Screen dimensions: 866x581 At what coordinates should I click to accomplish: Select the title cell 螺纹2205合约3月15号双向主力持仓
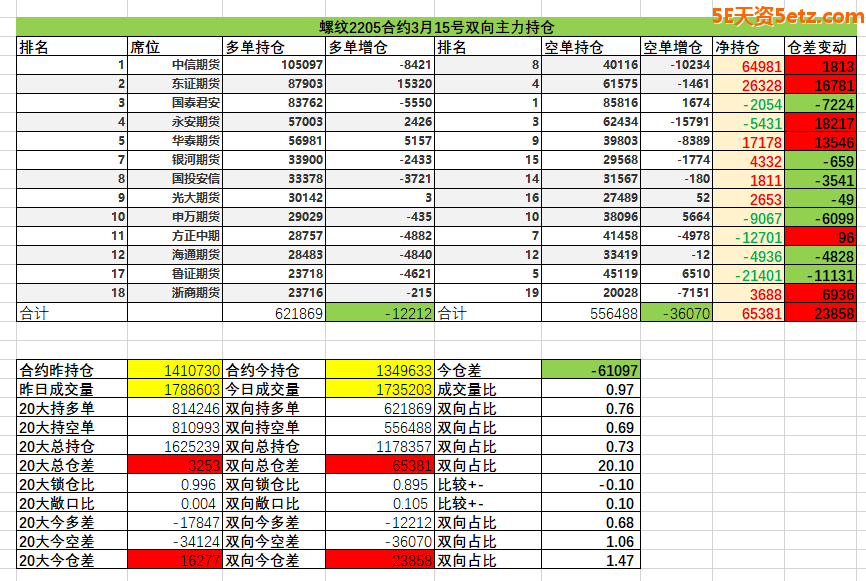[435, 28]
